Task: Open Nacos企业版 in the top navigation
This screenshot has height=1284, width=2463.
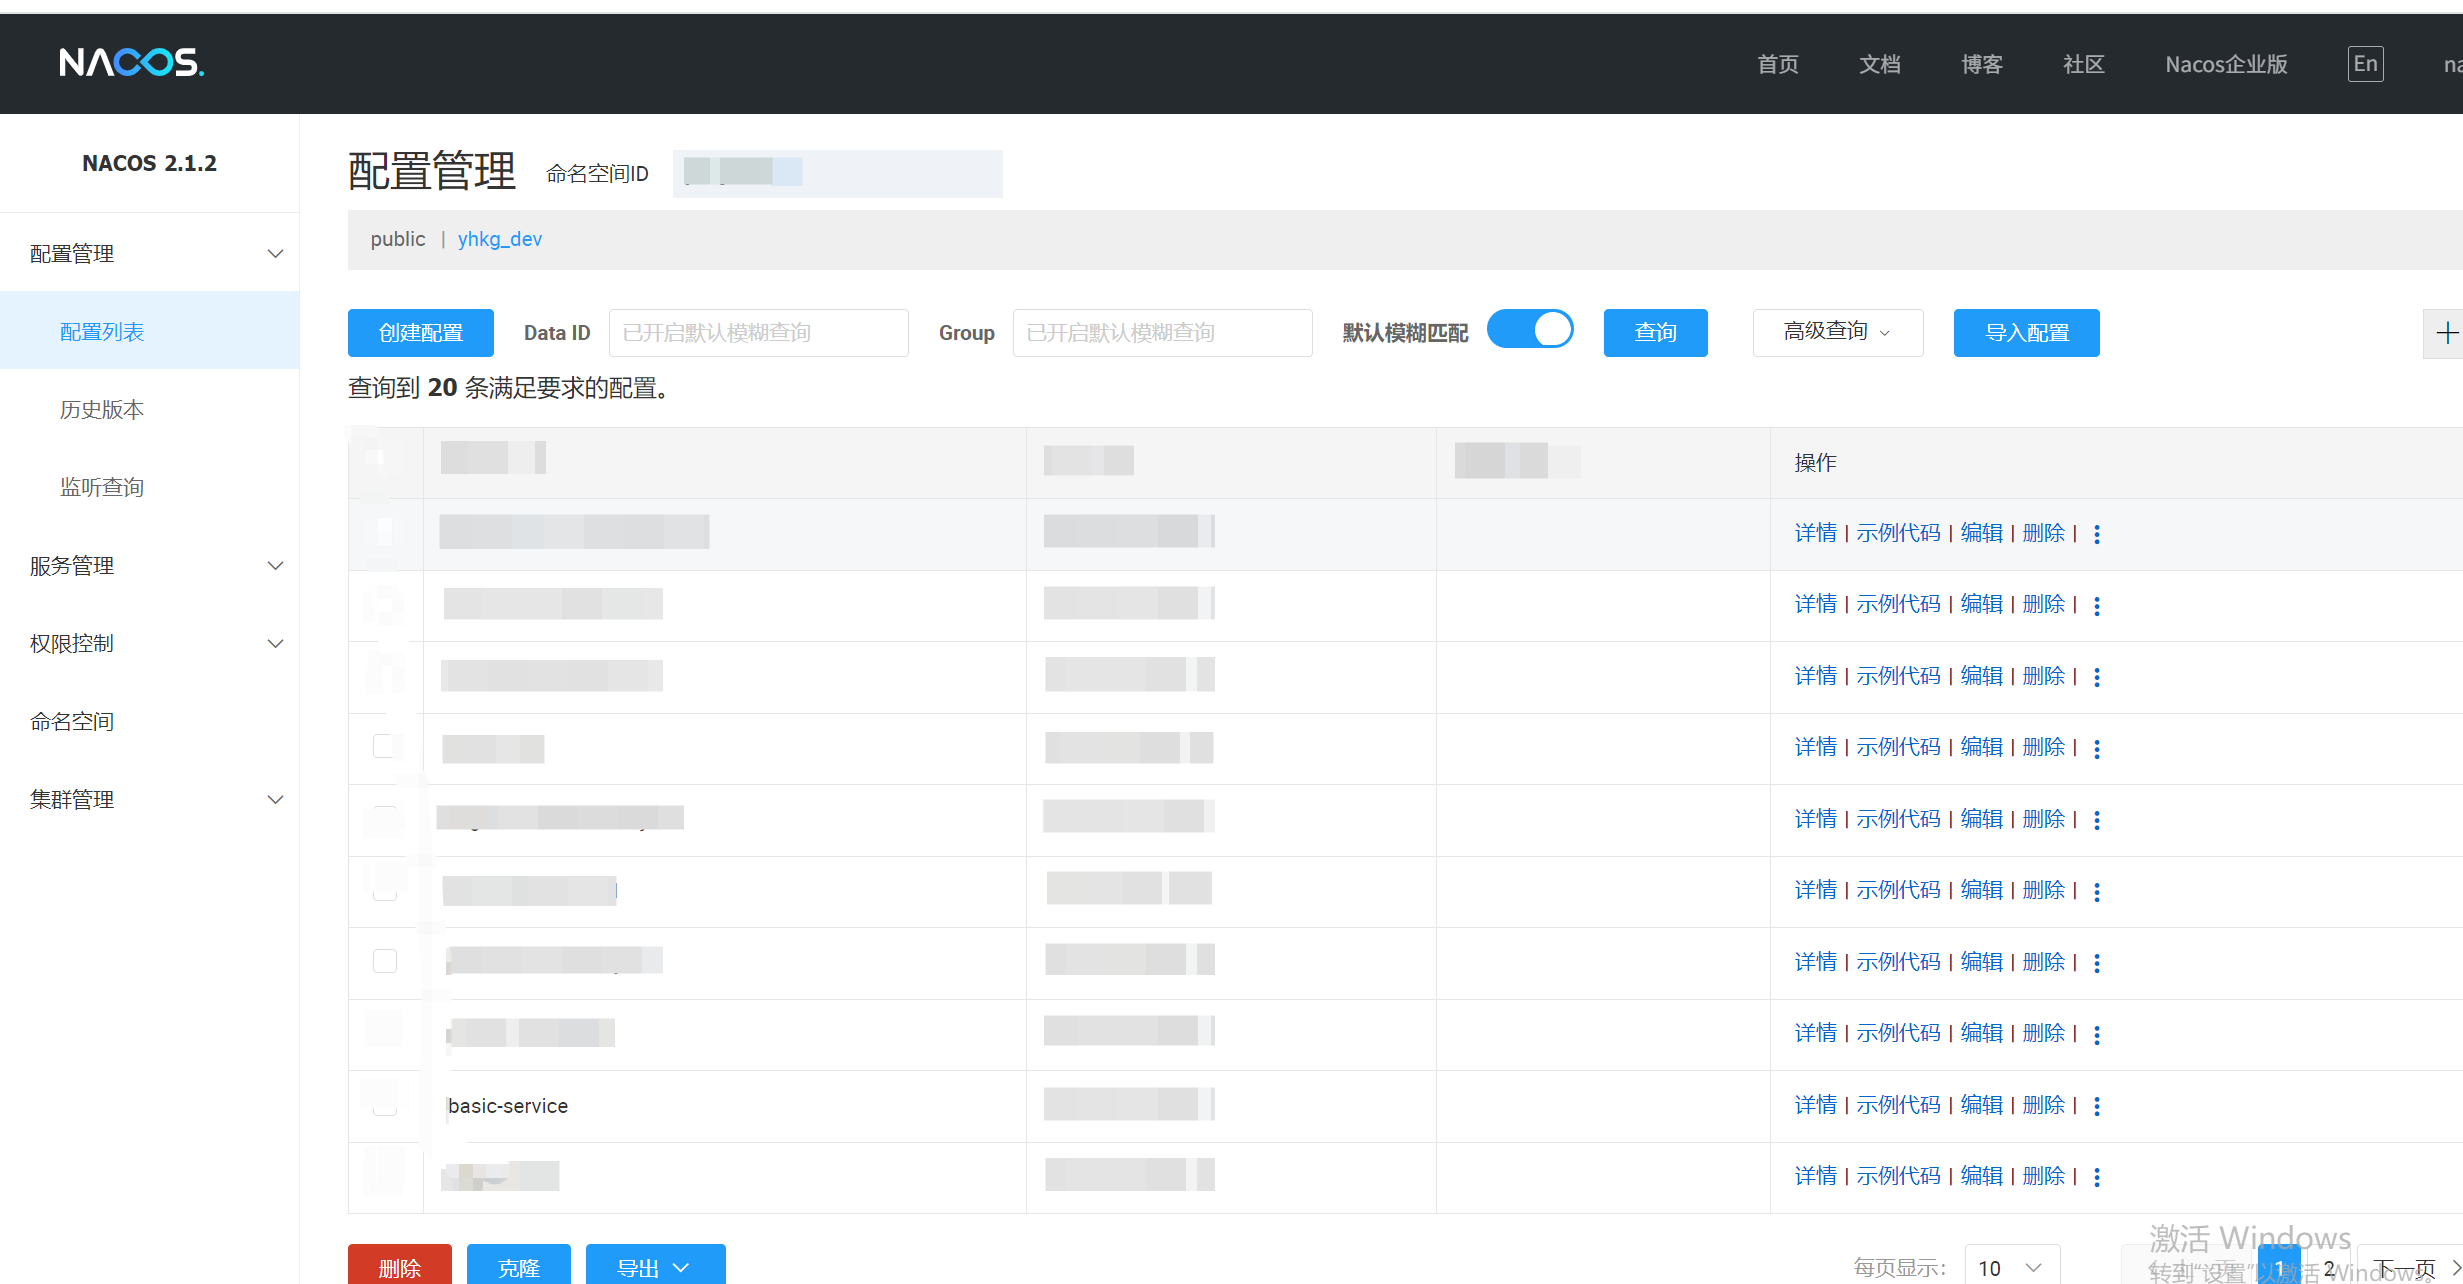Action: (x=2227, y=65)
